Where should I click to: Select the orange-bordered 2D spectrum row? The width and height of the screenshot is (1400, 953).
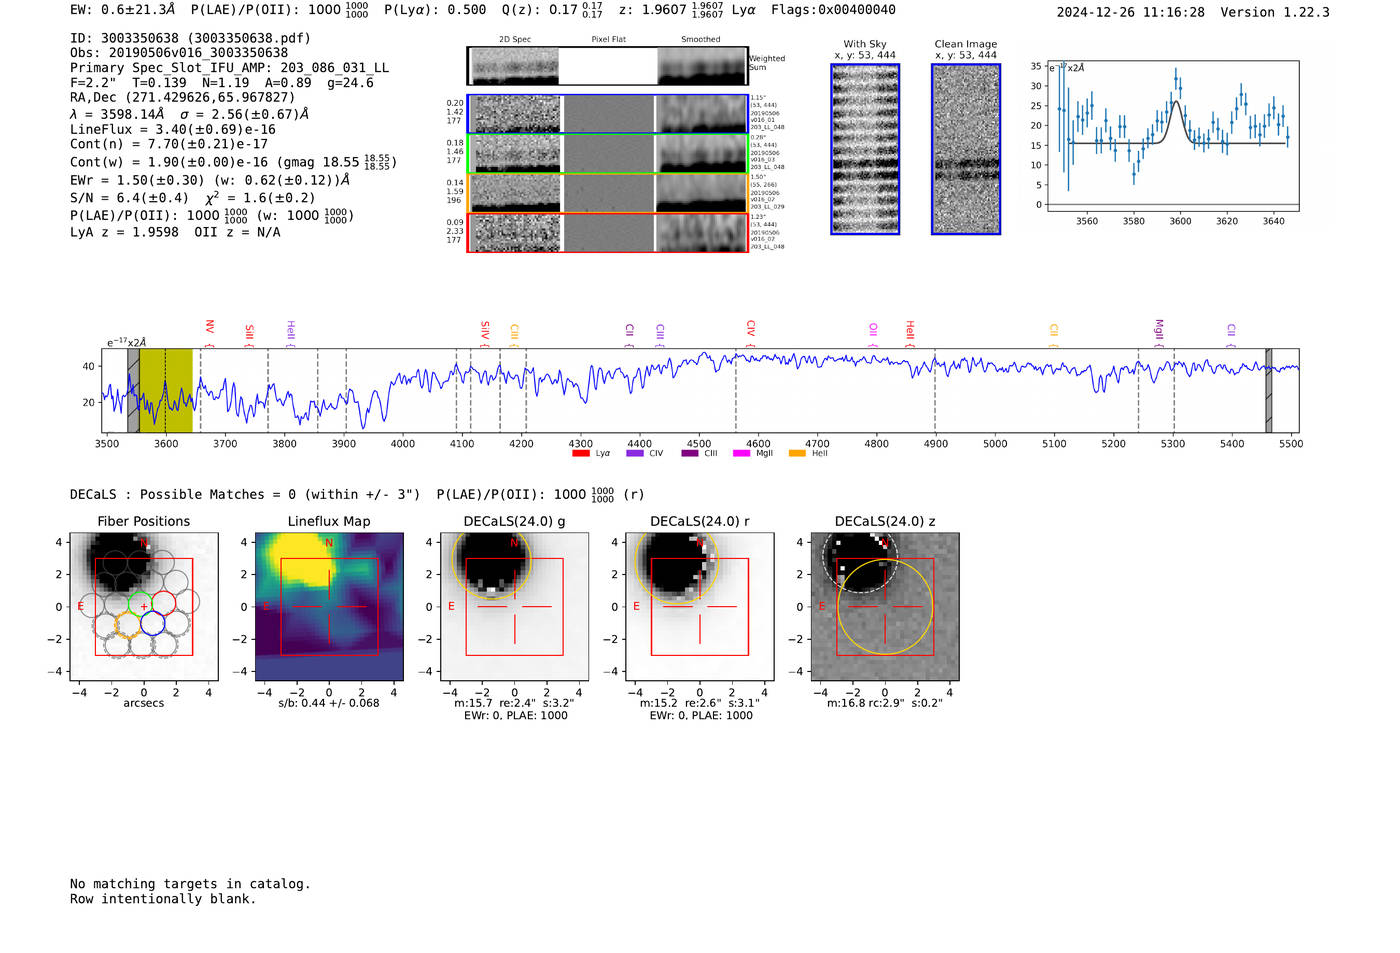pos(608,193)
